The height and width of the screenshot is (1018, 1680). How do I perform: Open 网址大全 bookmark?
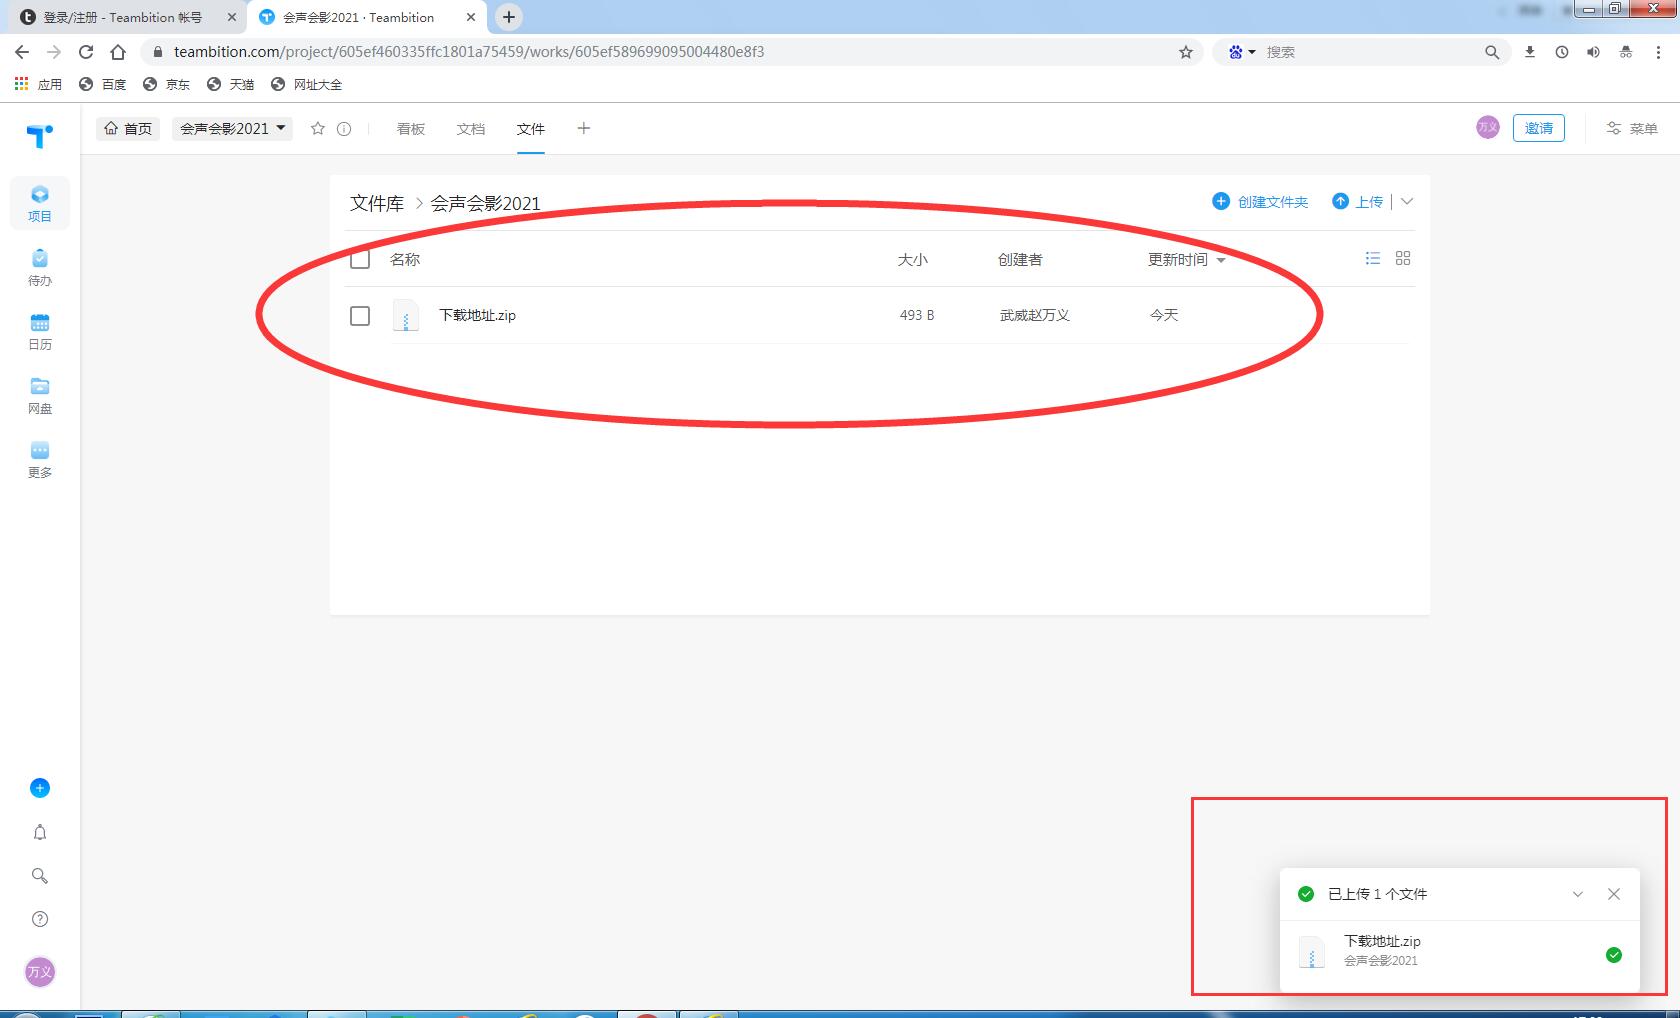[x=307, y=84]
